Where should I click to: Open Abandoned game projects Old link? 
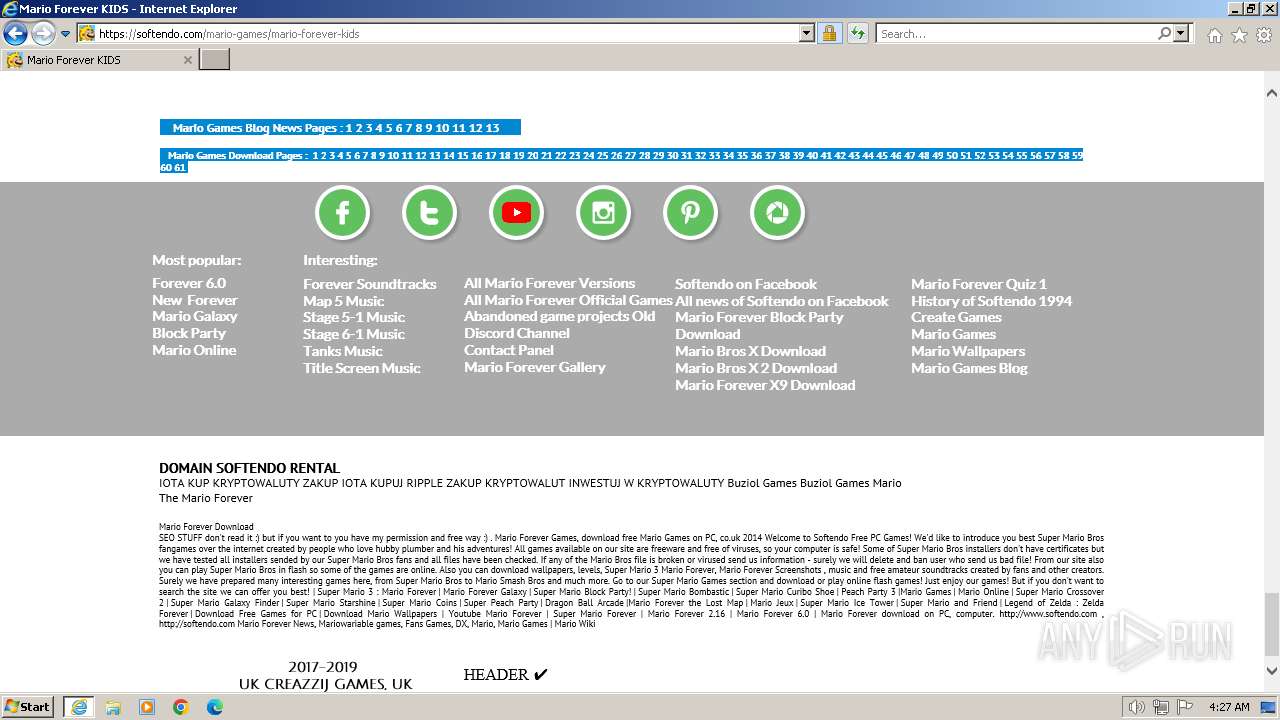pyautogui.click(x=559, y=316)
